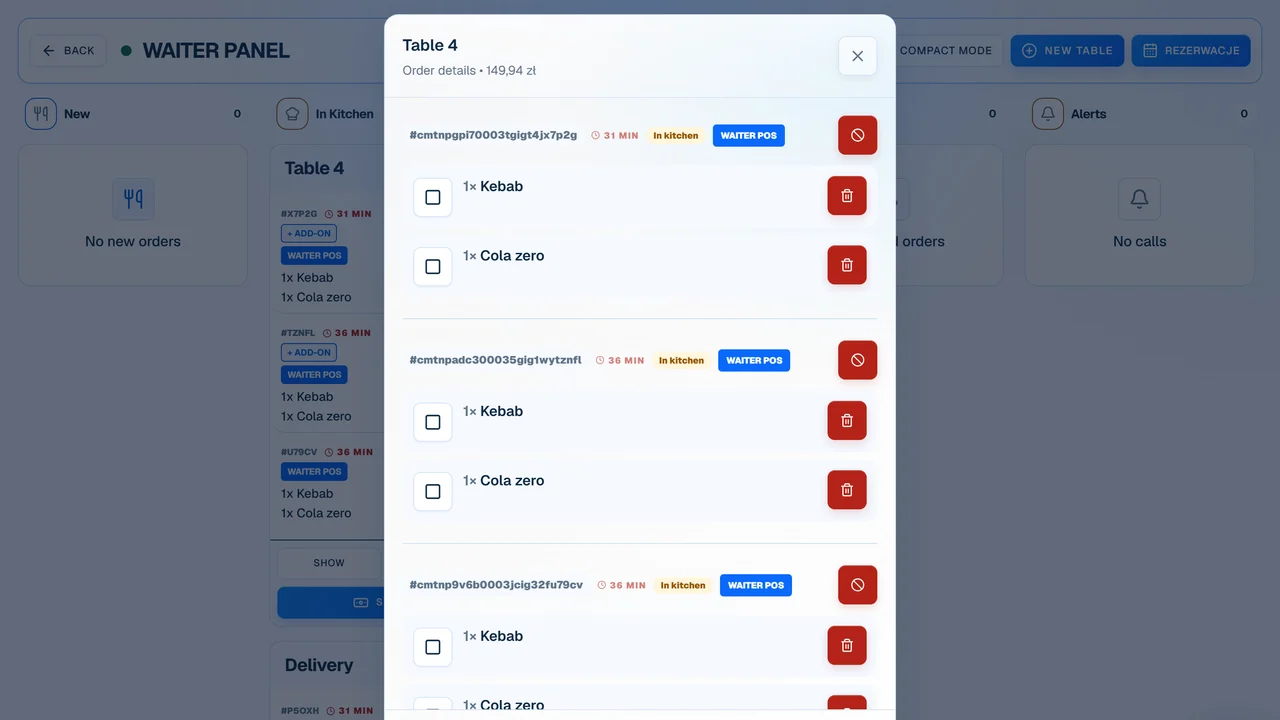This screenshot has height=720, width=1280.
Task: Click the Delivery card heading
Action: pyautogui.click(x=319, y=665)
